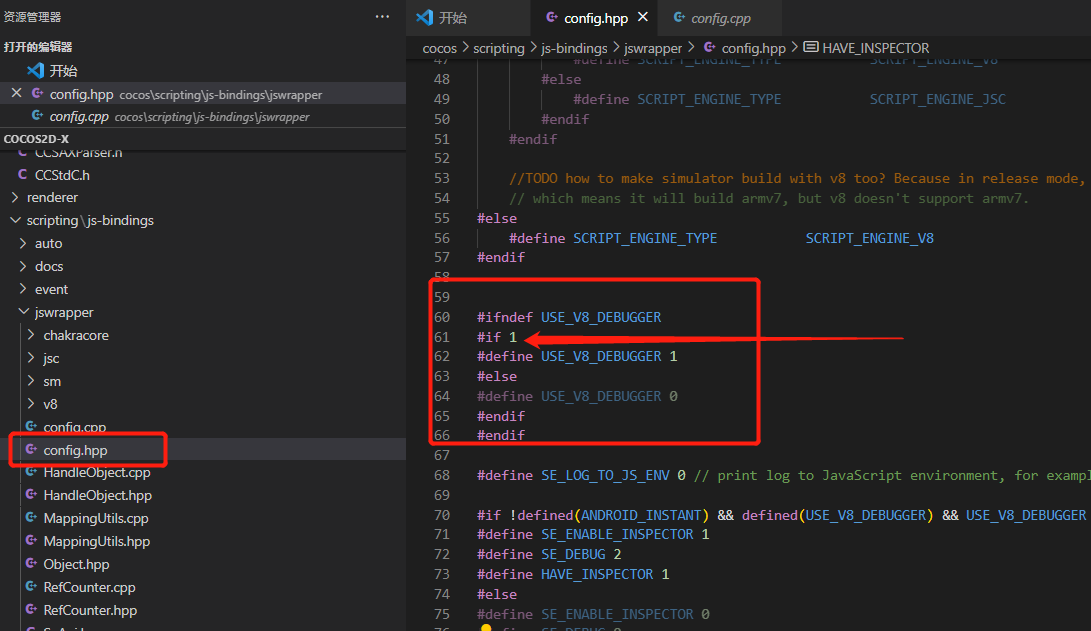
Task: Expand the docs folder
Action: (49, 266)
